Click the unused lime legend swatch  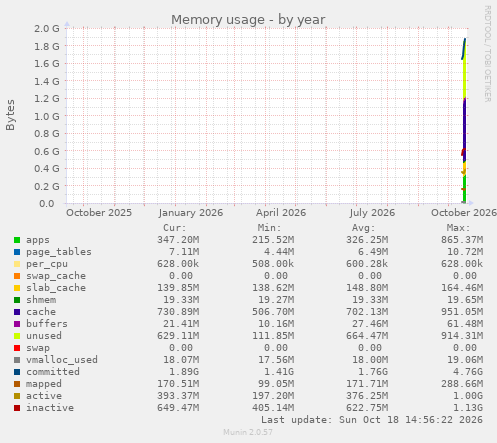(x=17, y=336)
